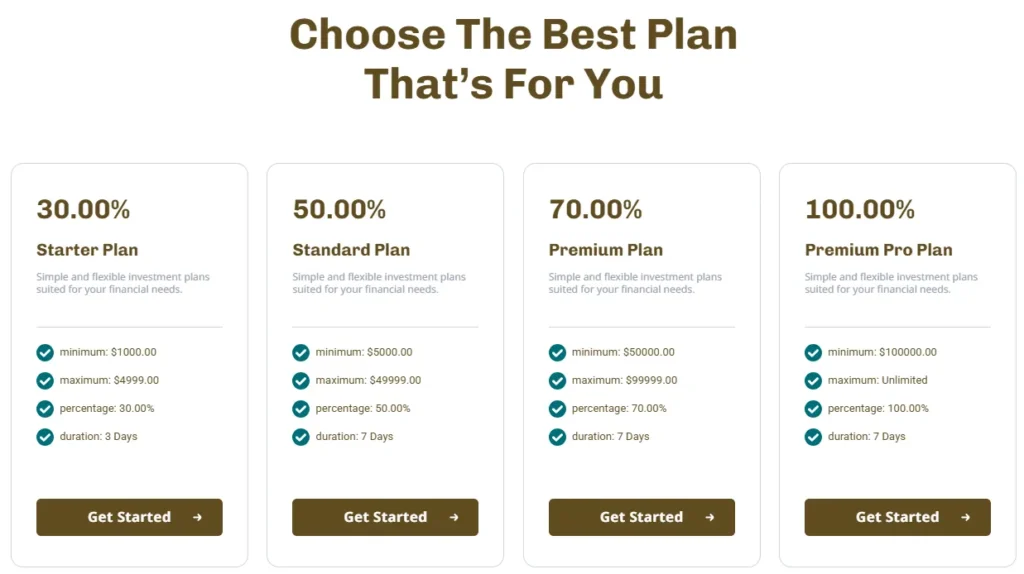Screen dimensions: 1024x574
Task: Select Get Started for Premium Pro Plan
Action: point(897,517)
